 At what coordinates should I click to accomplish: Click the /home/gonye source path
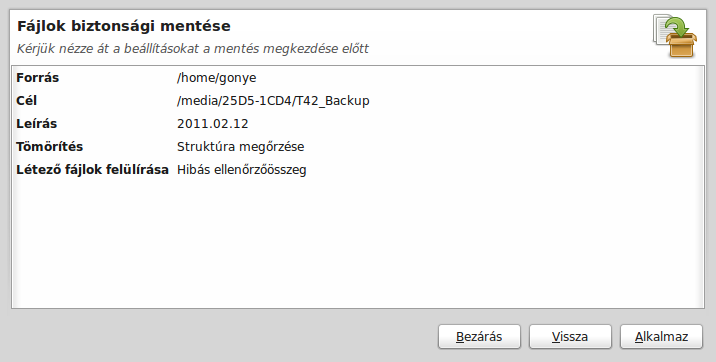216,78
